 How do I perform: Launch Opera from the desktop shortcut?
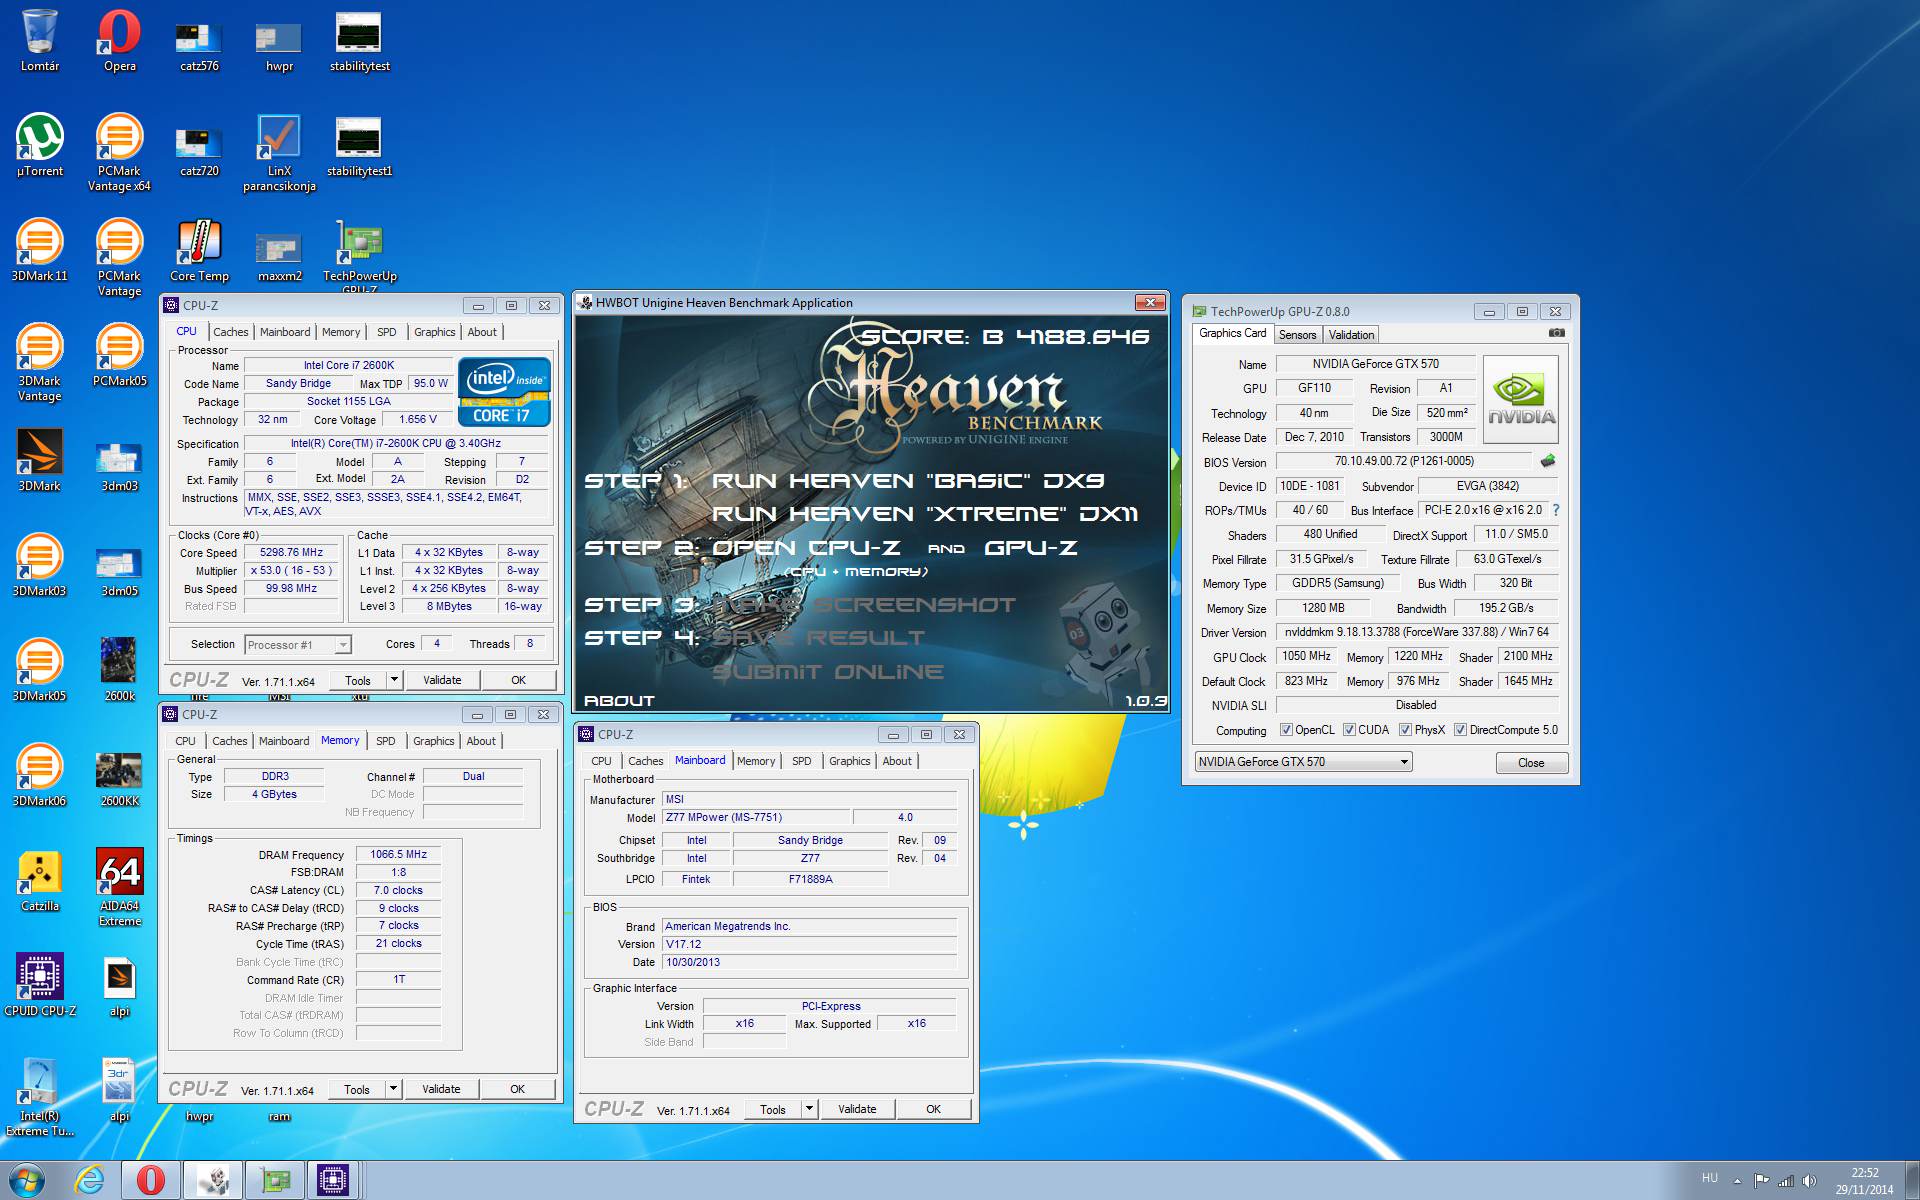pos(119,40)
